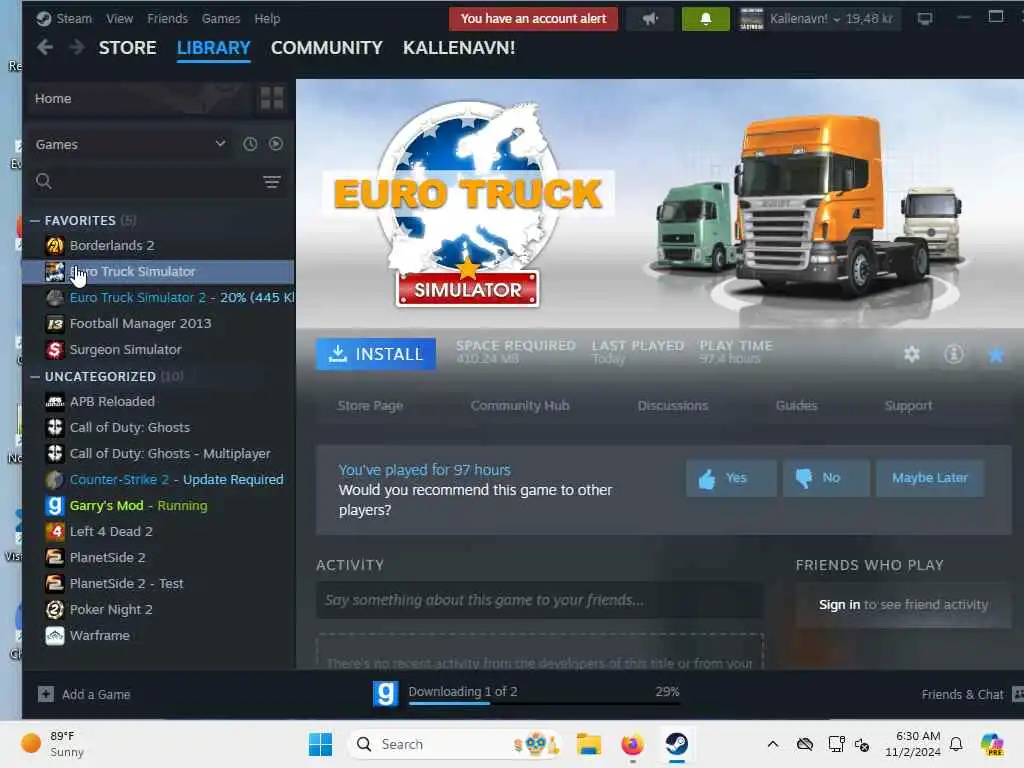
Task: Click the Warframe game icon
Action: (55, 635)
